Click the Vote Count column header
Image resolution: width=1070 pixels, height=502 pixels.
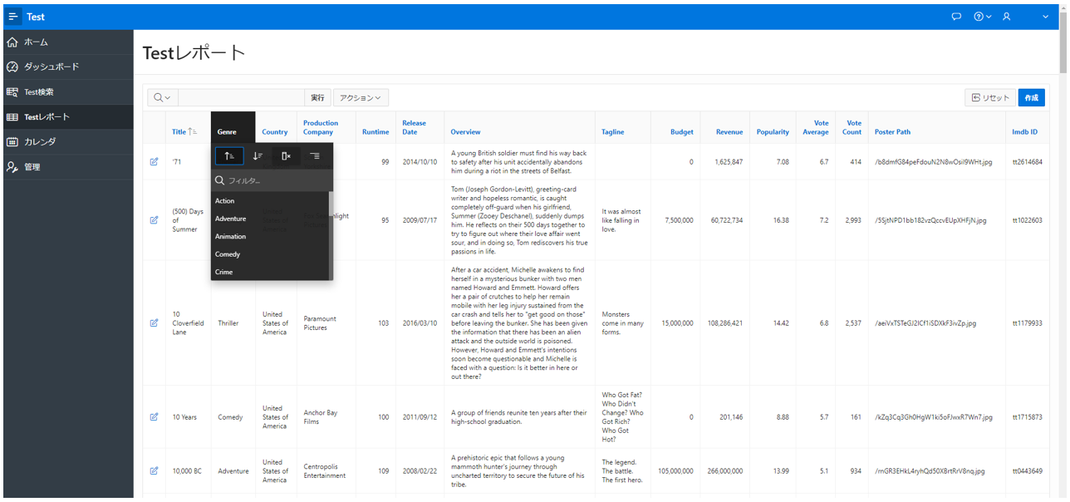click(x=852, y=128)
